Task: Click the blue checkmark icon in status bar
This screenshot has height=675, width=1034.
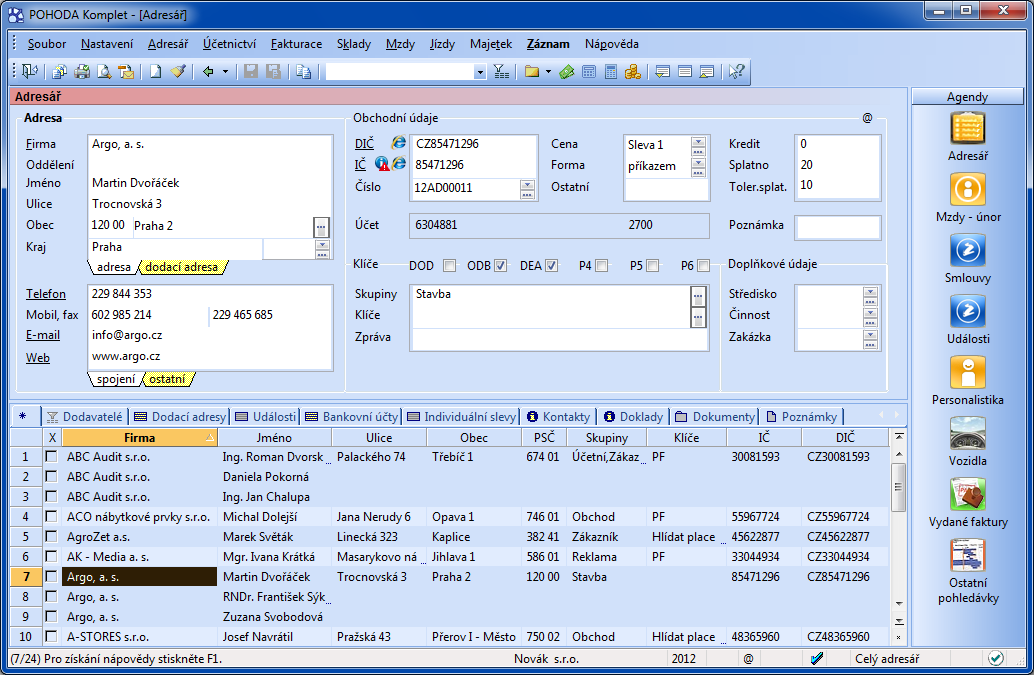Action: click(x=816, y=658)
